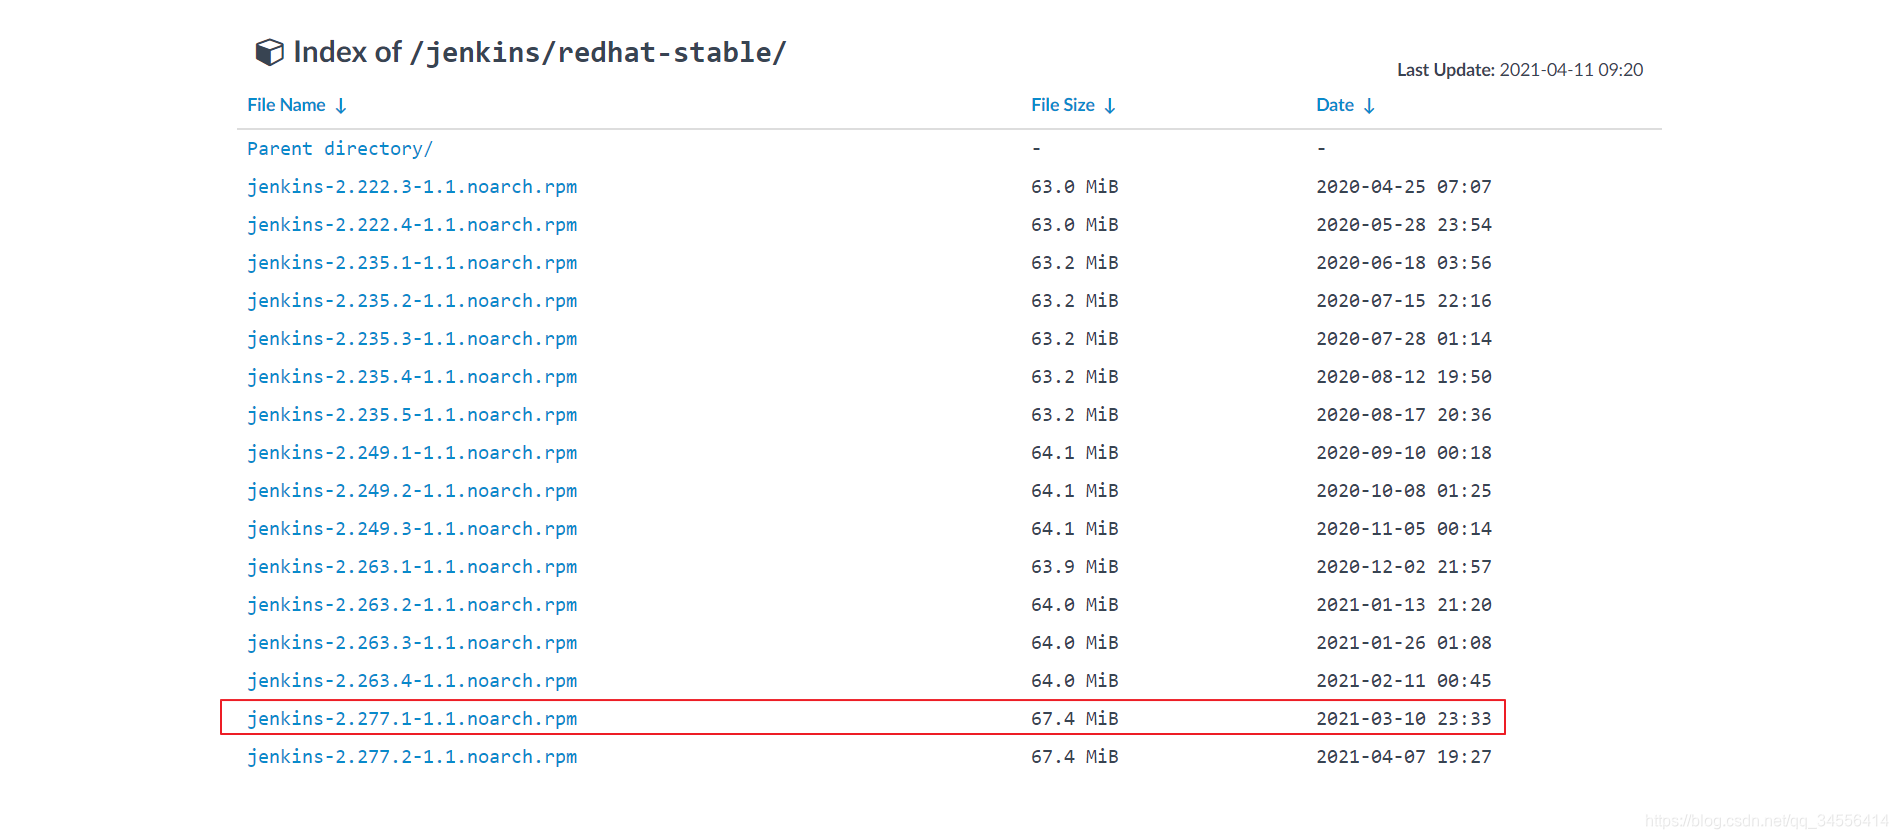Viewport: 1898px width, 839px height.
Task: Click the date 2020-09-10 00:18
Action: (x=1404, y=453)
